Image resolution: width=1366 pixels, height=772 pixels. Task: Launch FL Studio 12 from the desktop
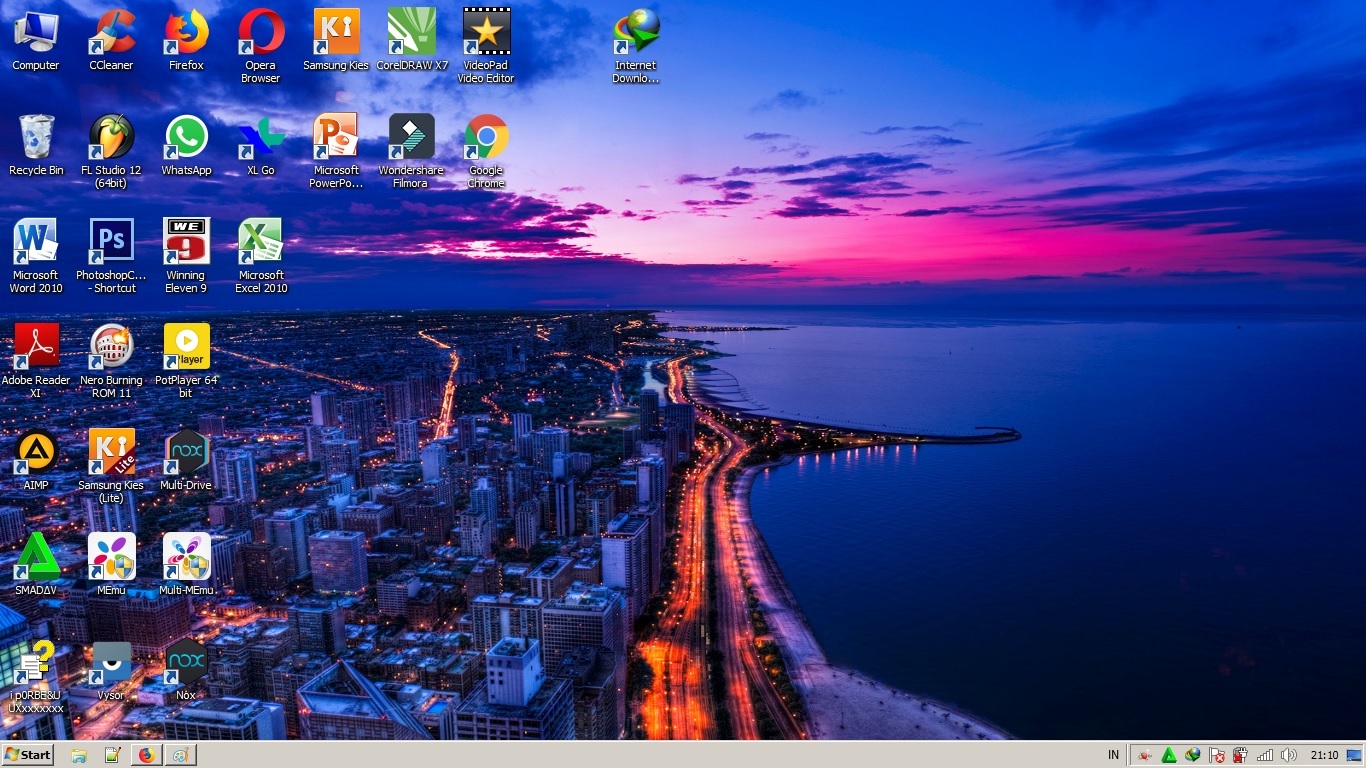click(x=111, y=138)
